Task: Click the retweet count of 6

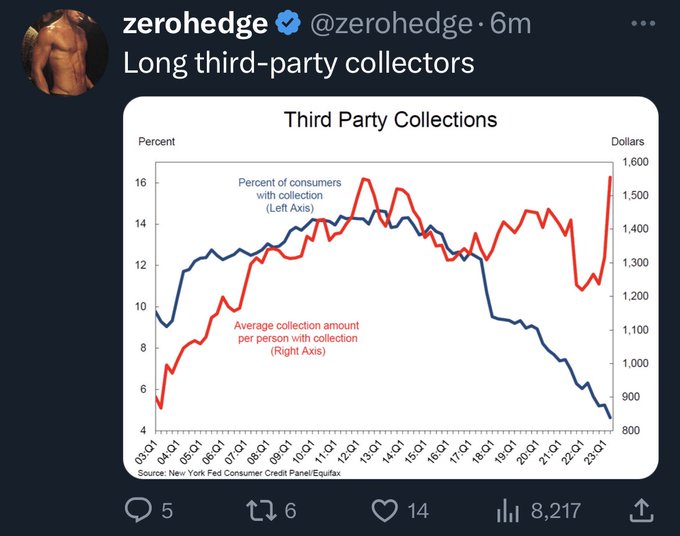Action: pos(290,511)
